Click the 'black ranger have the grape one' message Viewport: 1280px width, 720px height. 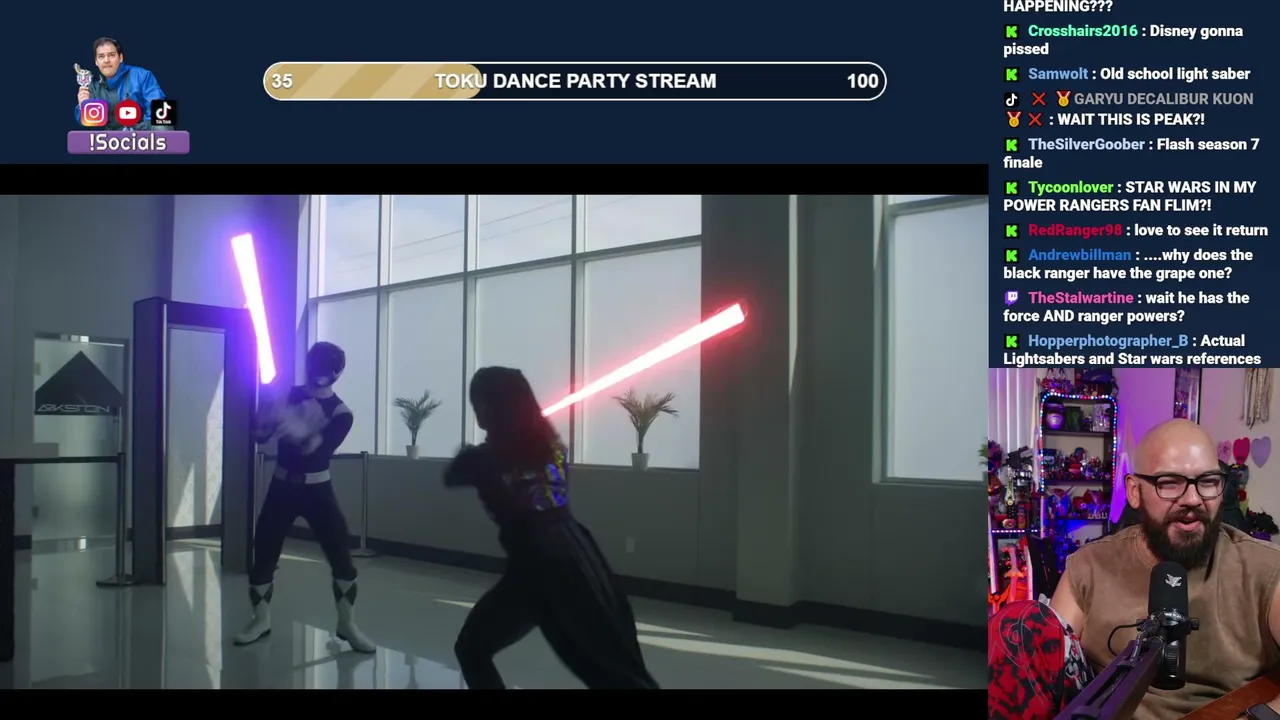pos(1128,264)
